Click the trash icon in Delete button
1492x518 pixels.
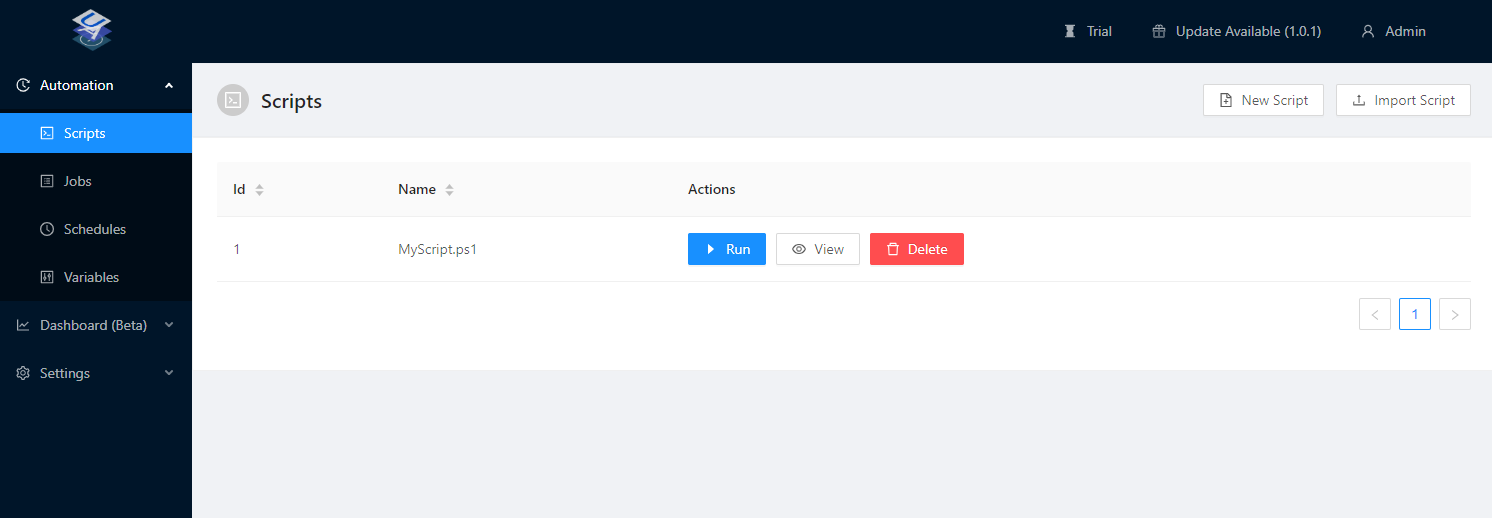pyautogui.click(x=893, y=249)
